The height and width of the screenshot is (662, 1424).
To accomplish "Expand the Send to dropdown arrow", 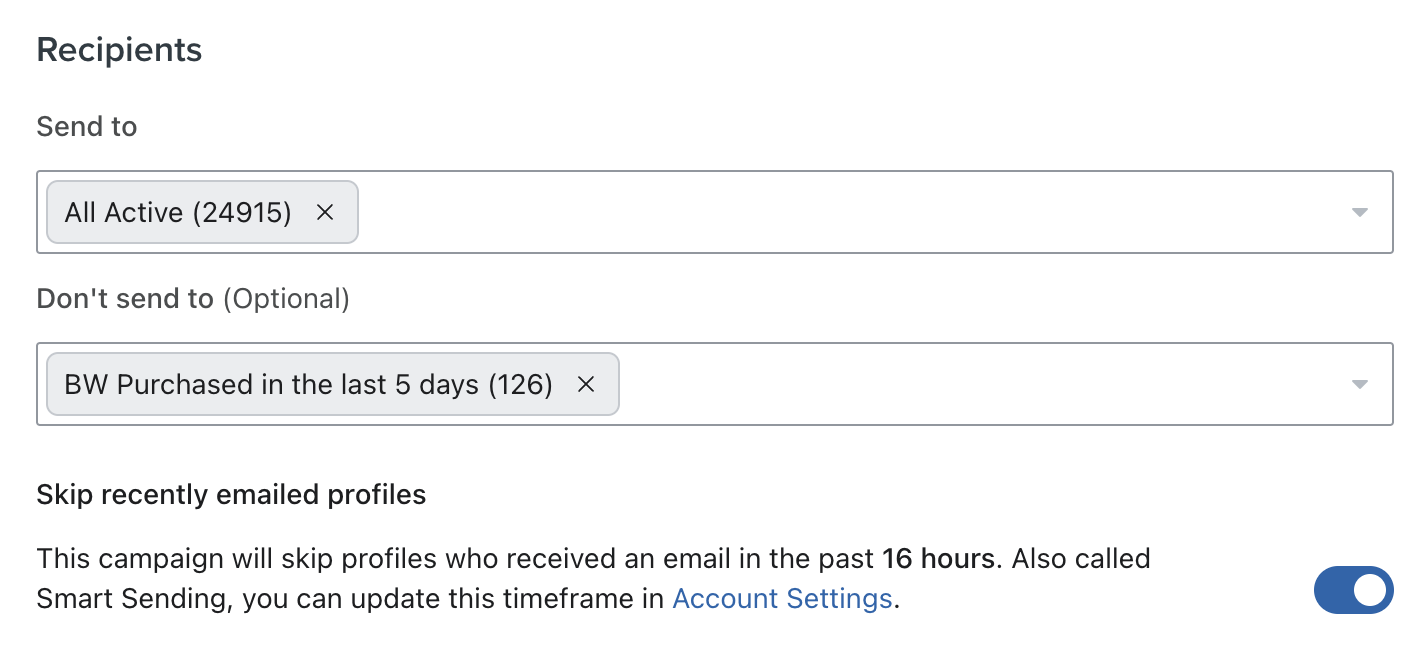I will 1359,212.
